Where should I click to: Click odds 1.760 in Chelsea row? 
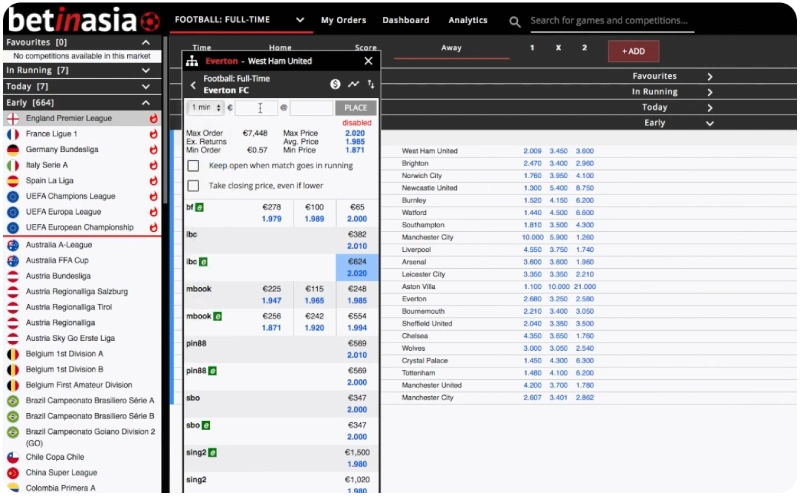(x=585, y=336)
